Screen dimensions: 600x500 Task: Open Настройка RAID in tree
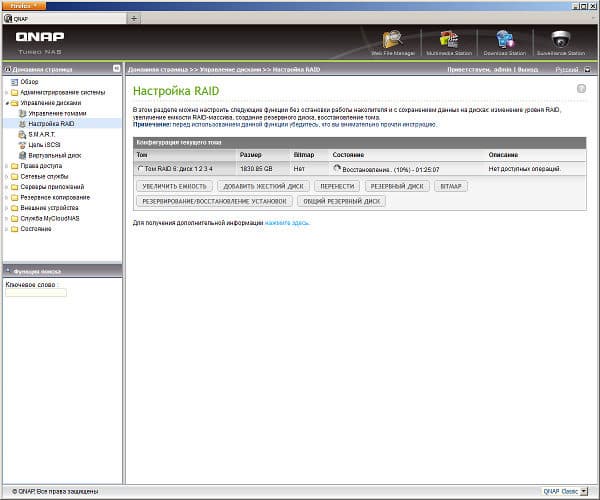51,124
